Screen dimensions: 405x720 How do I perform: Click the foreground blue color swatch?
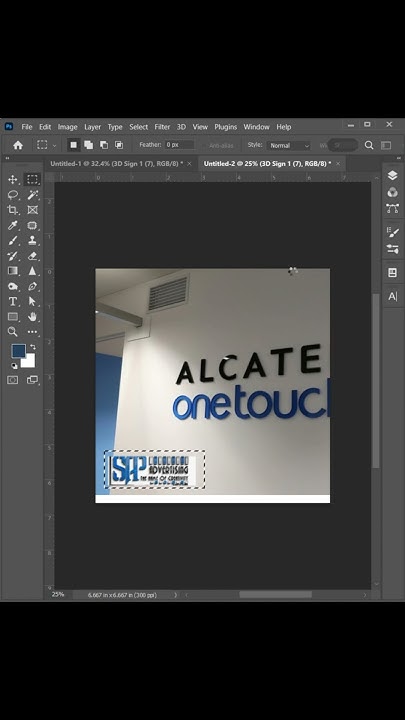(x=18, y=351)
